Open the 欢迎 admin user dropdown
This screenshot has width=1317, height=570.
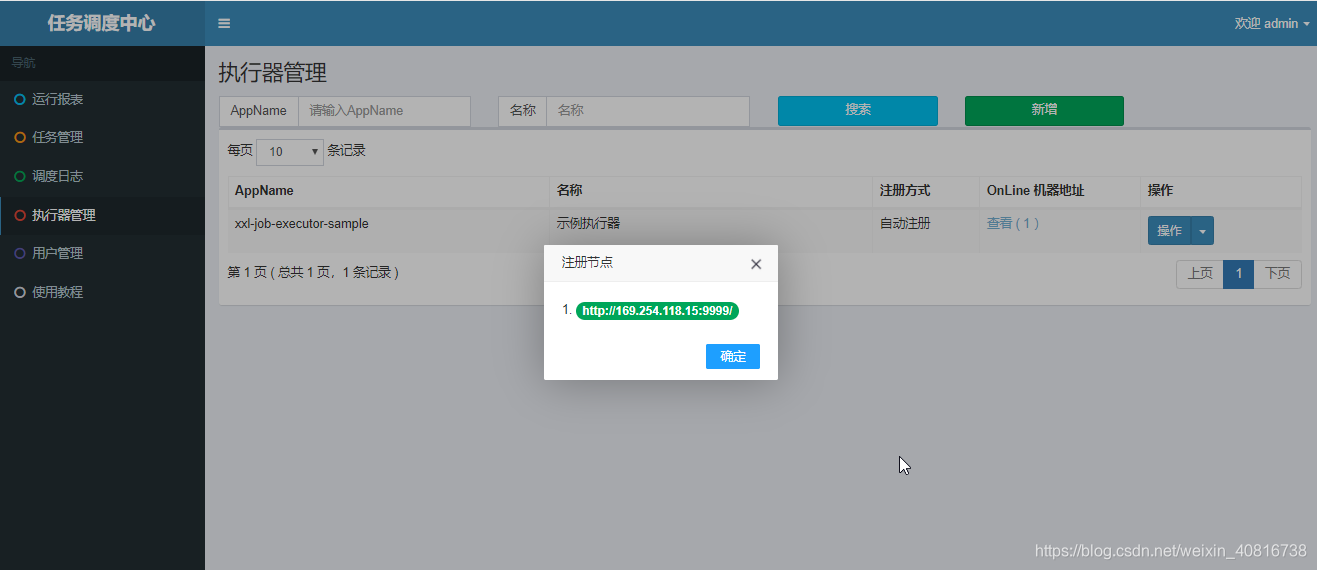coord(1272,23)
